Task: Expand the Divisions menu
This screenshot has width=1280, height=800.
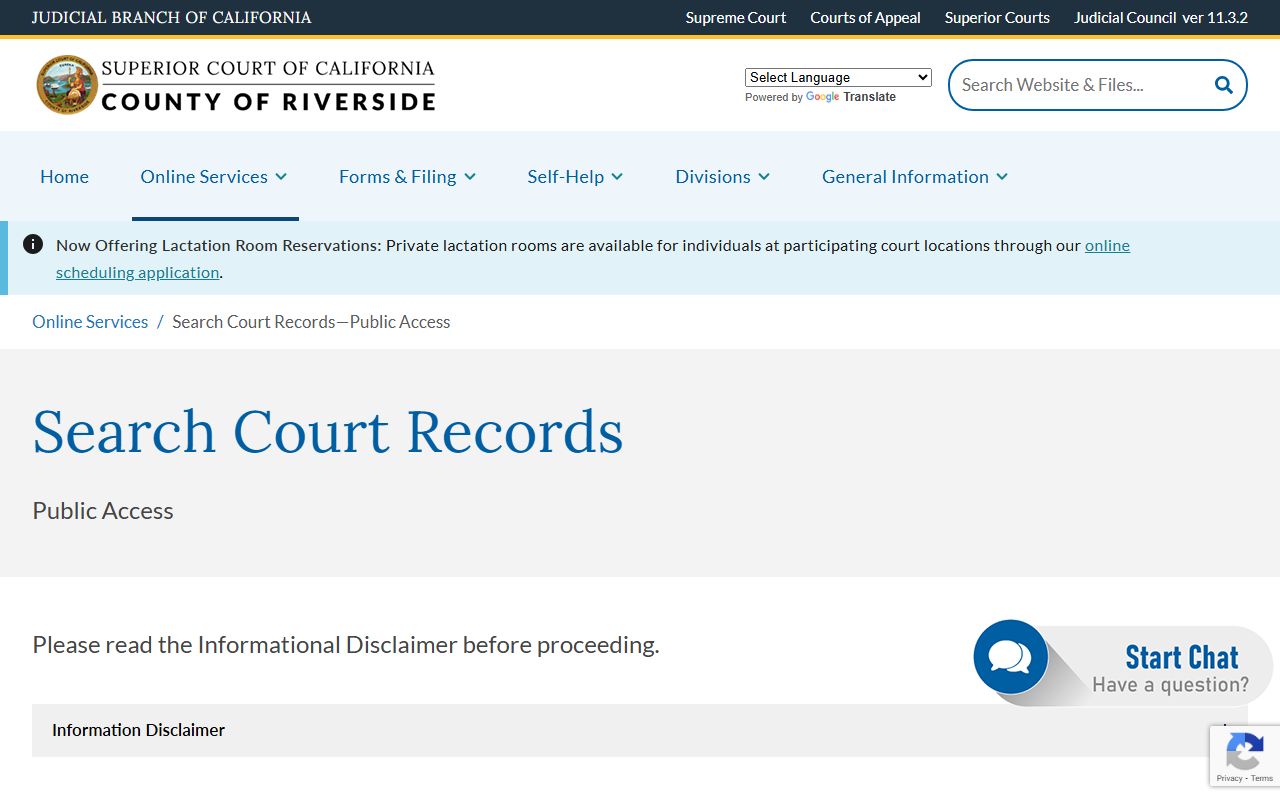Action: tap(722, 176)
